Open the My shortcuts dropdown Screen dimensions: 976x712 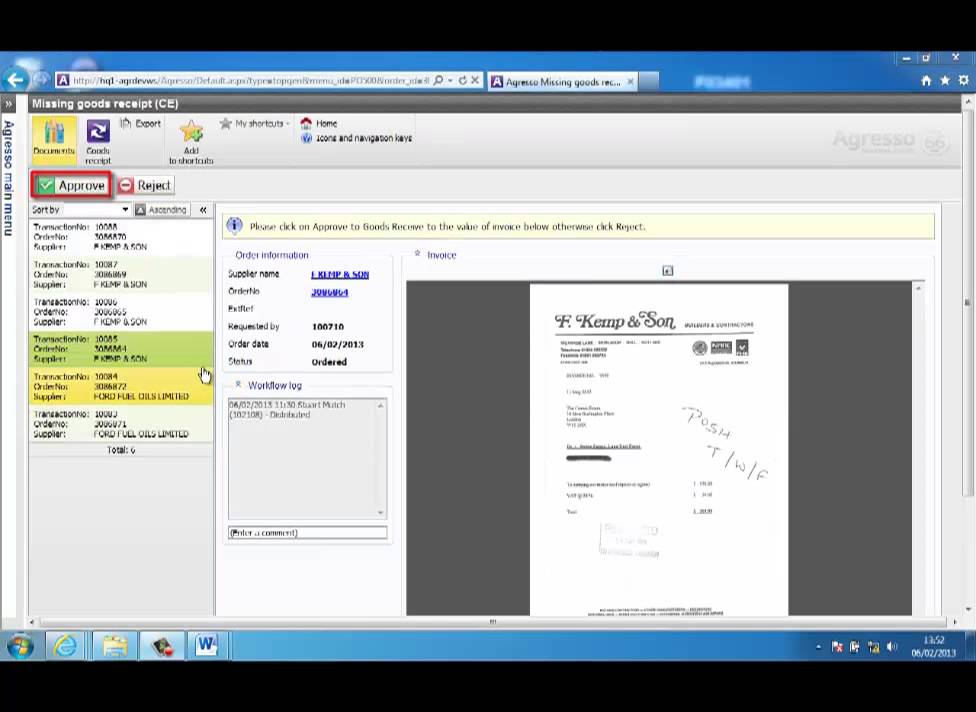pyautogui.click(x=255, y=123)
